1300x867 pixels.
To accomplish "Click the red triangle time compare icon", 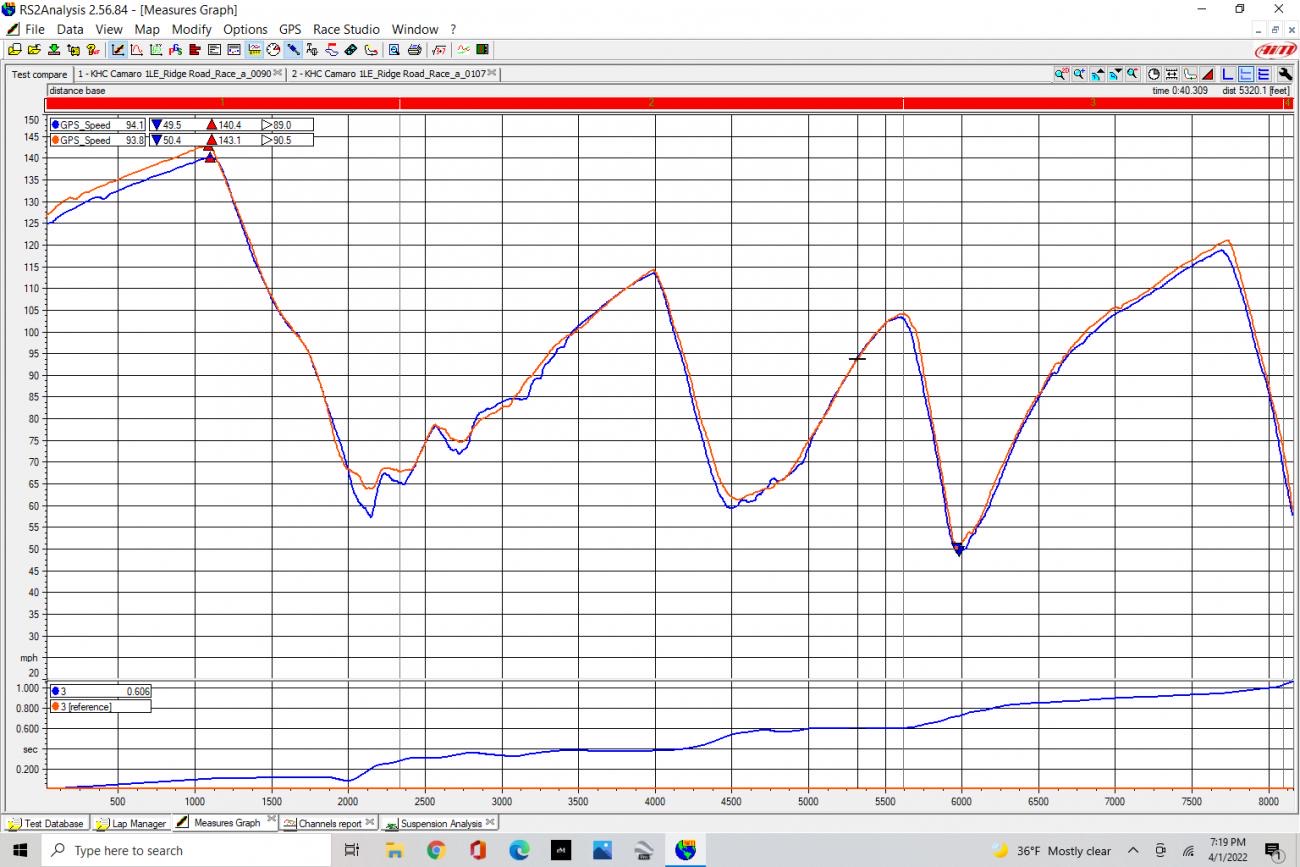I will [x=1208, y=74].
